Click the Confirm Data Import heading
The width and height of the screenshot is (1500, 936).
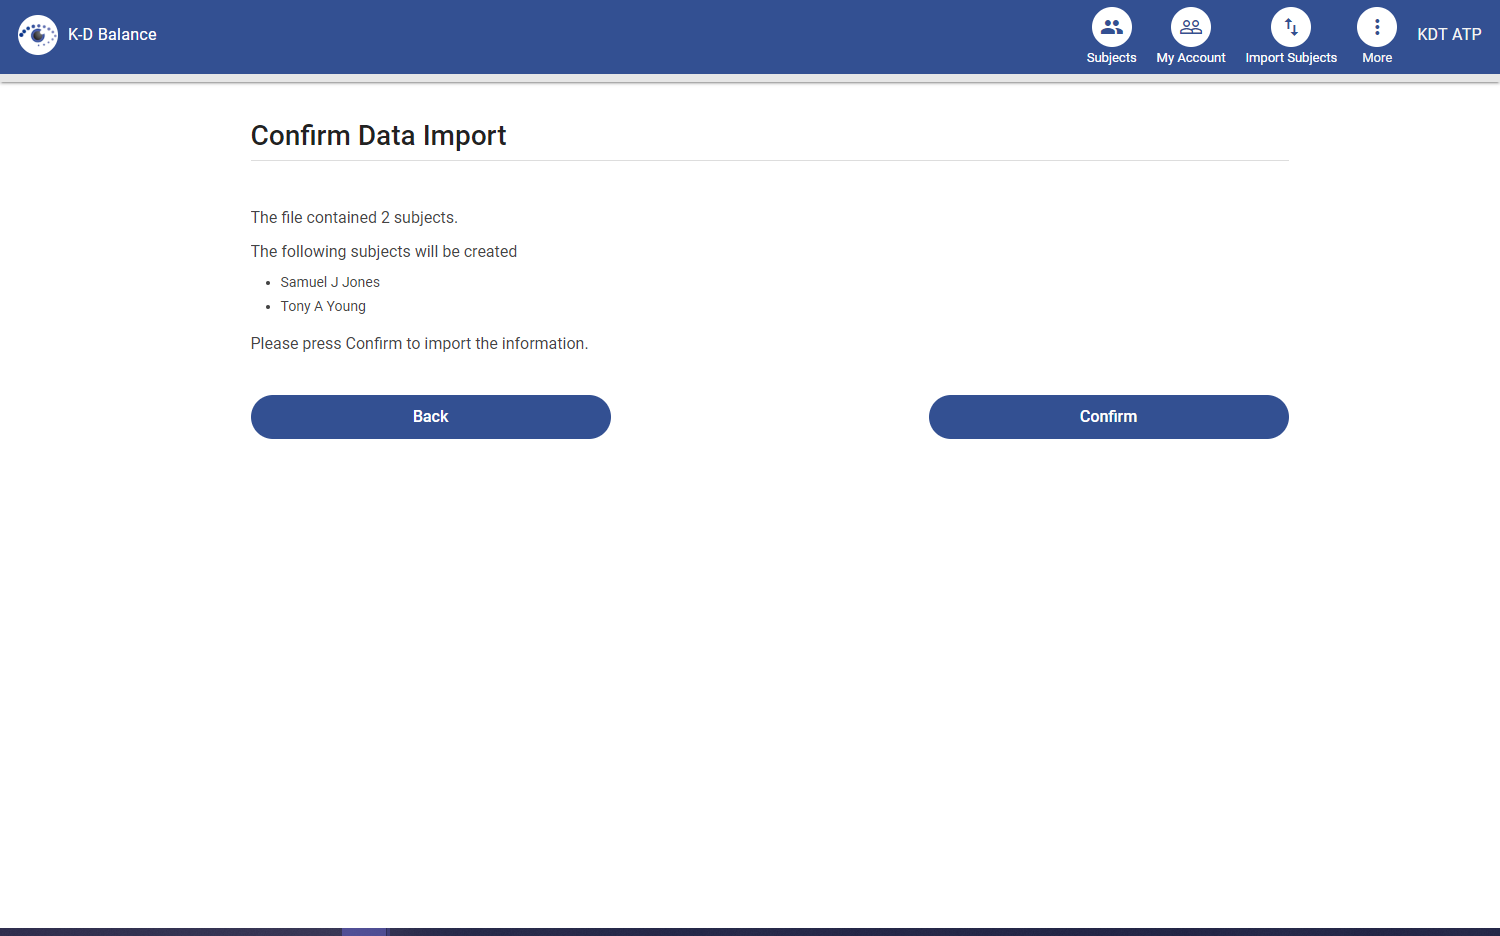[379, 135]
